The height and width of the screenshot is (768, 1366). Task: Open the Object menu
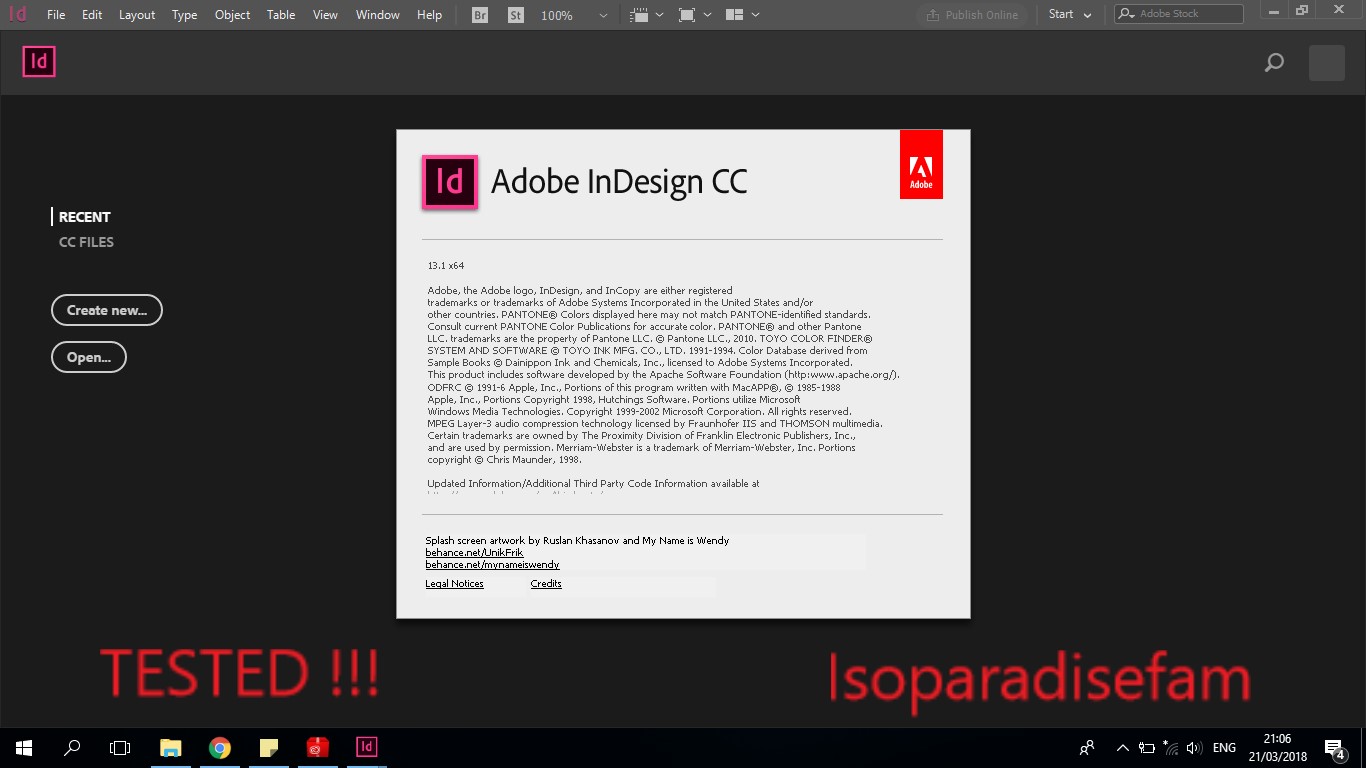click(x=232, y=15)
